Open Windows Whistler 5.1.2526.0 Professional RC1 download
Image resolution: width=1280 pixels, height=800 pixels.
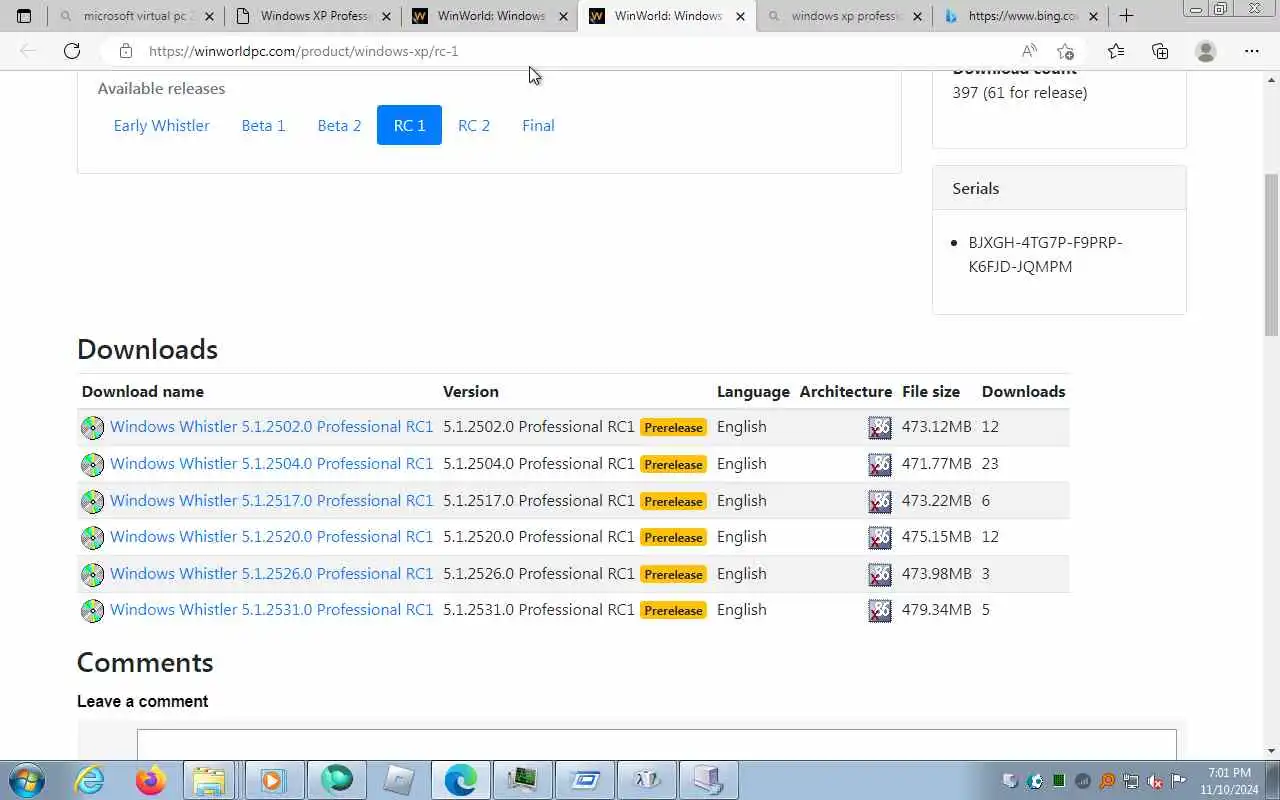click(x=271, y=574)
